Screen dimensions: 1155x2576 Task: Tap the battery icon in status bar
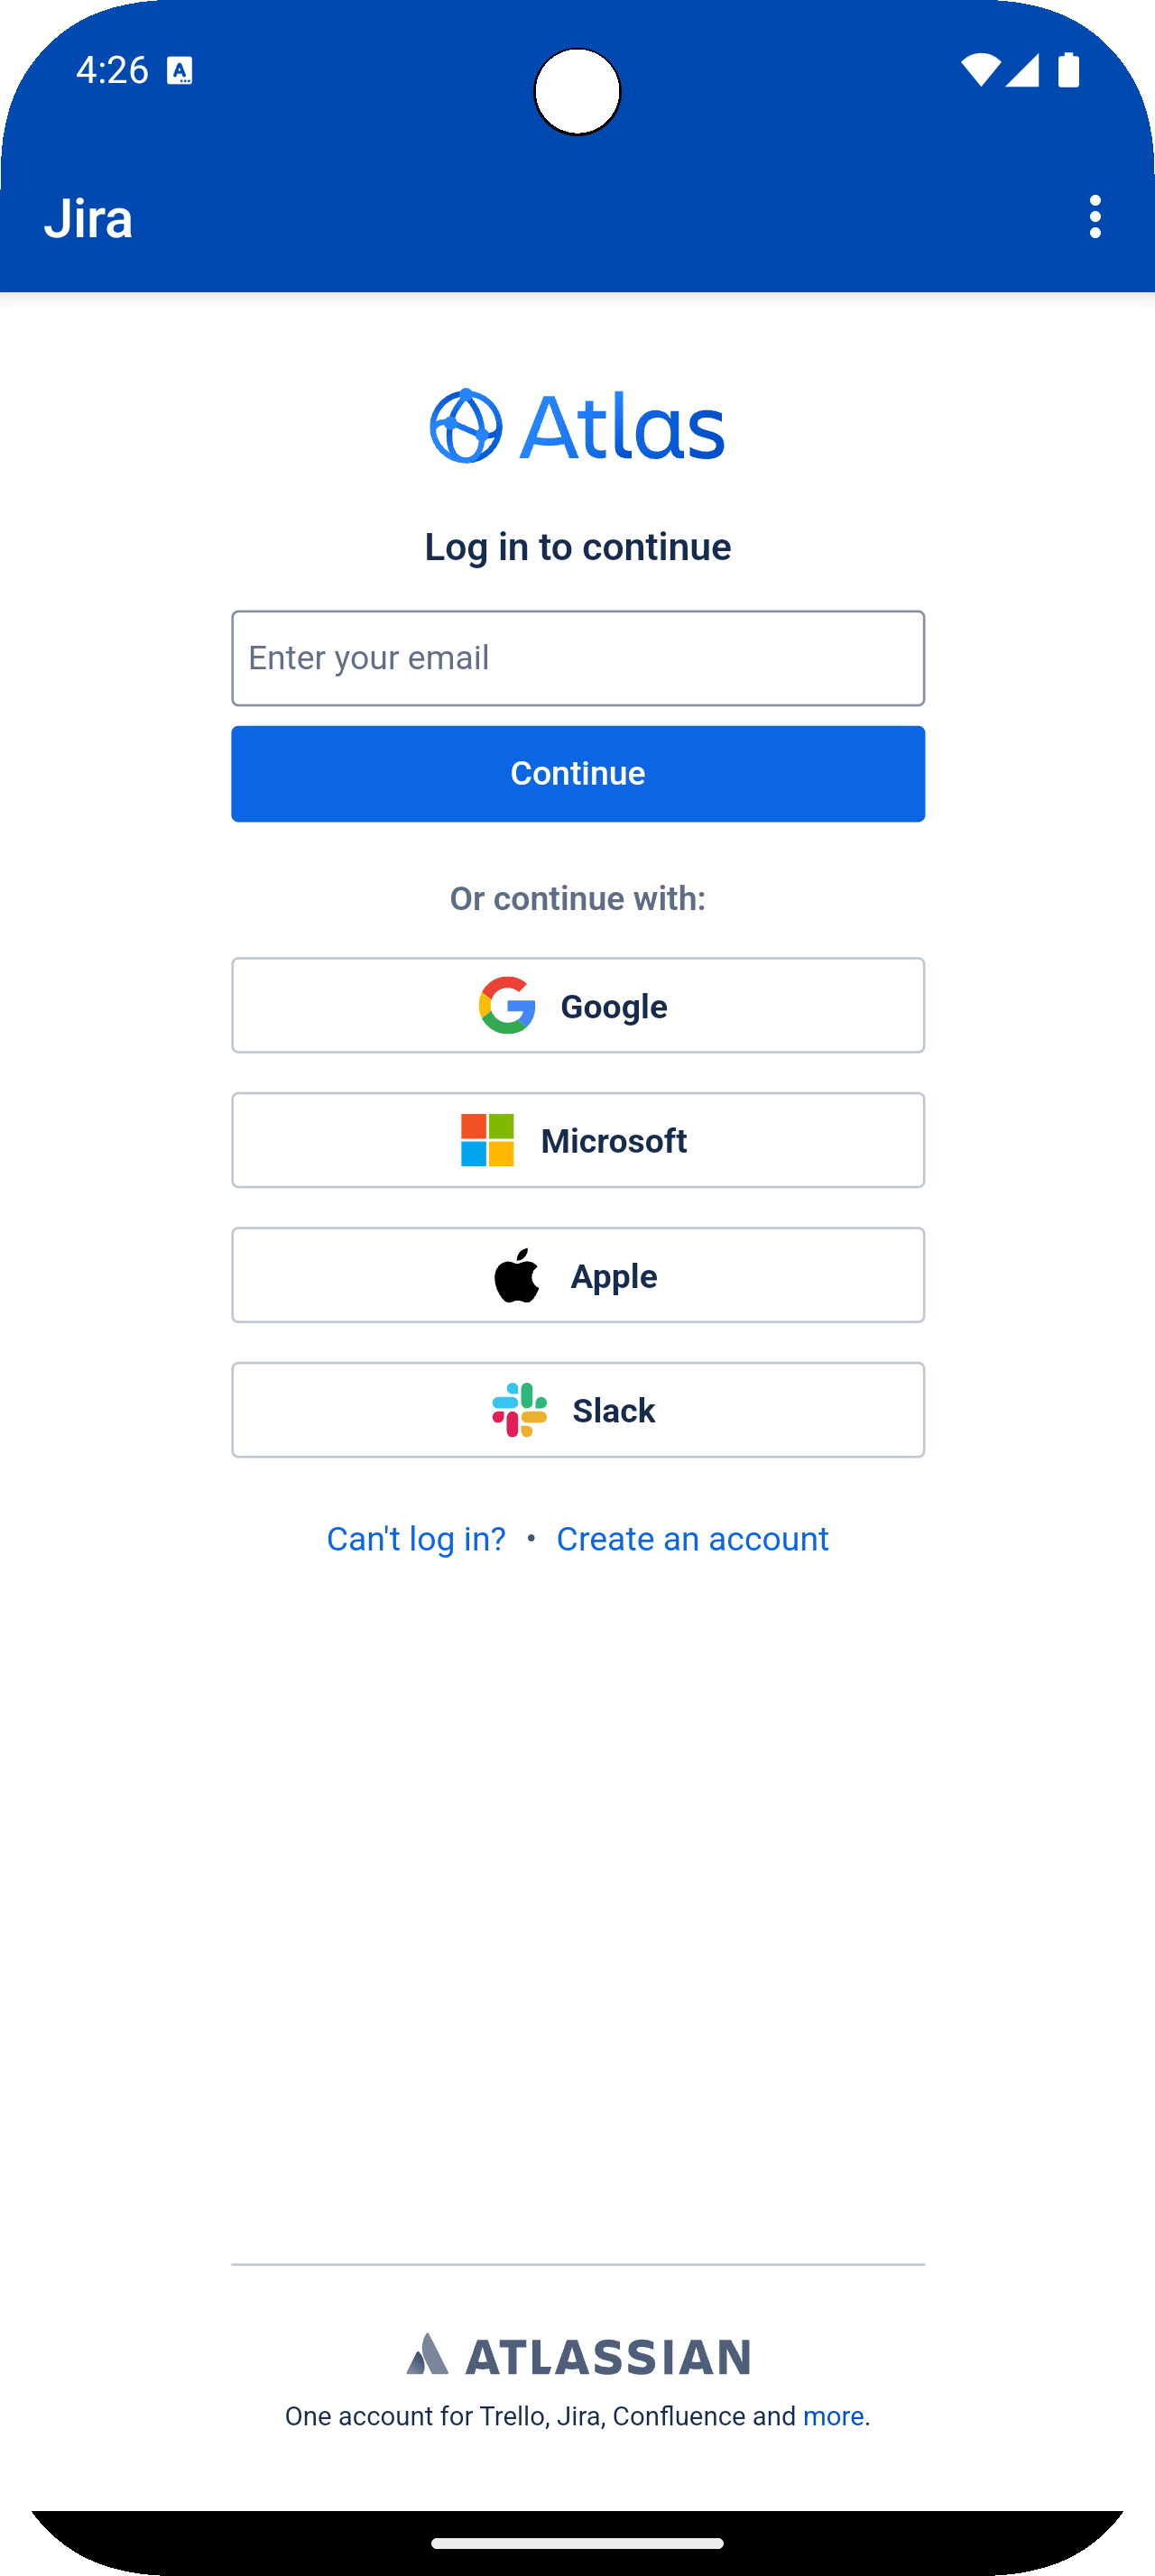pyautogui.click(x=1069, y=70)
